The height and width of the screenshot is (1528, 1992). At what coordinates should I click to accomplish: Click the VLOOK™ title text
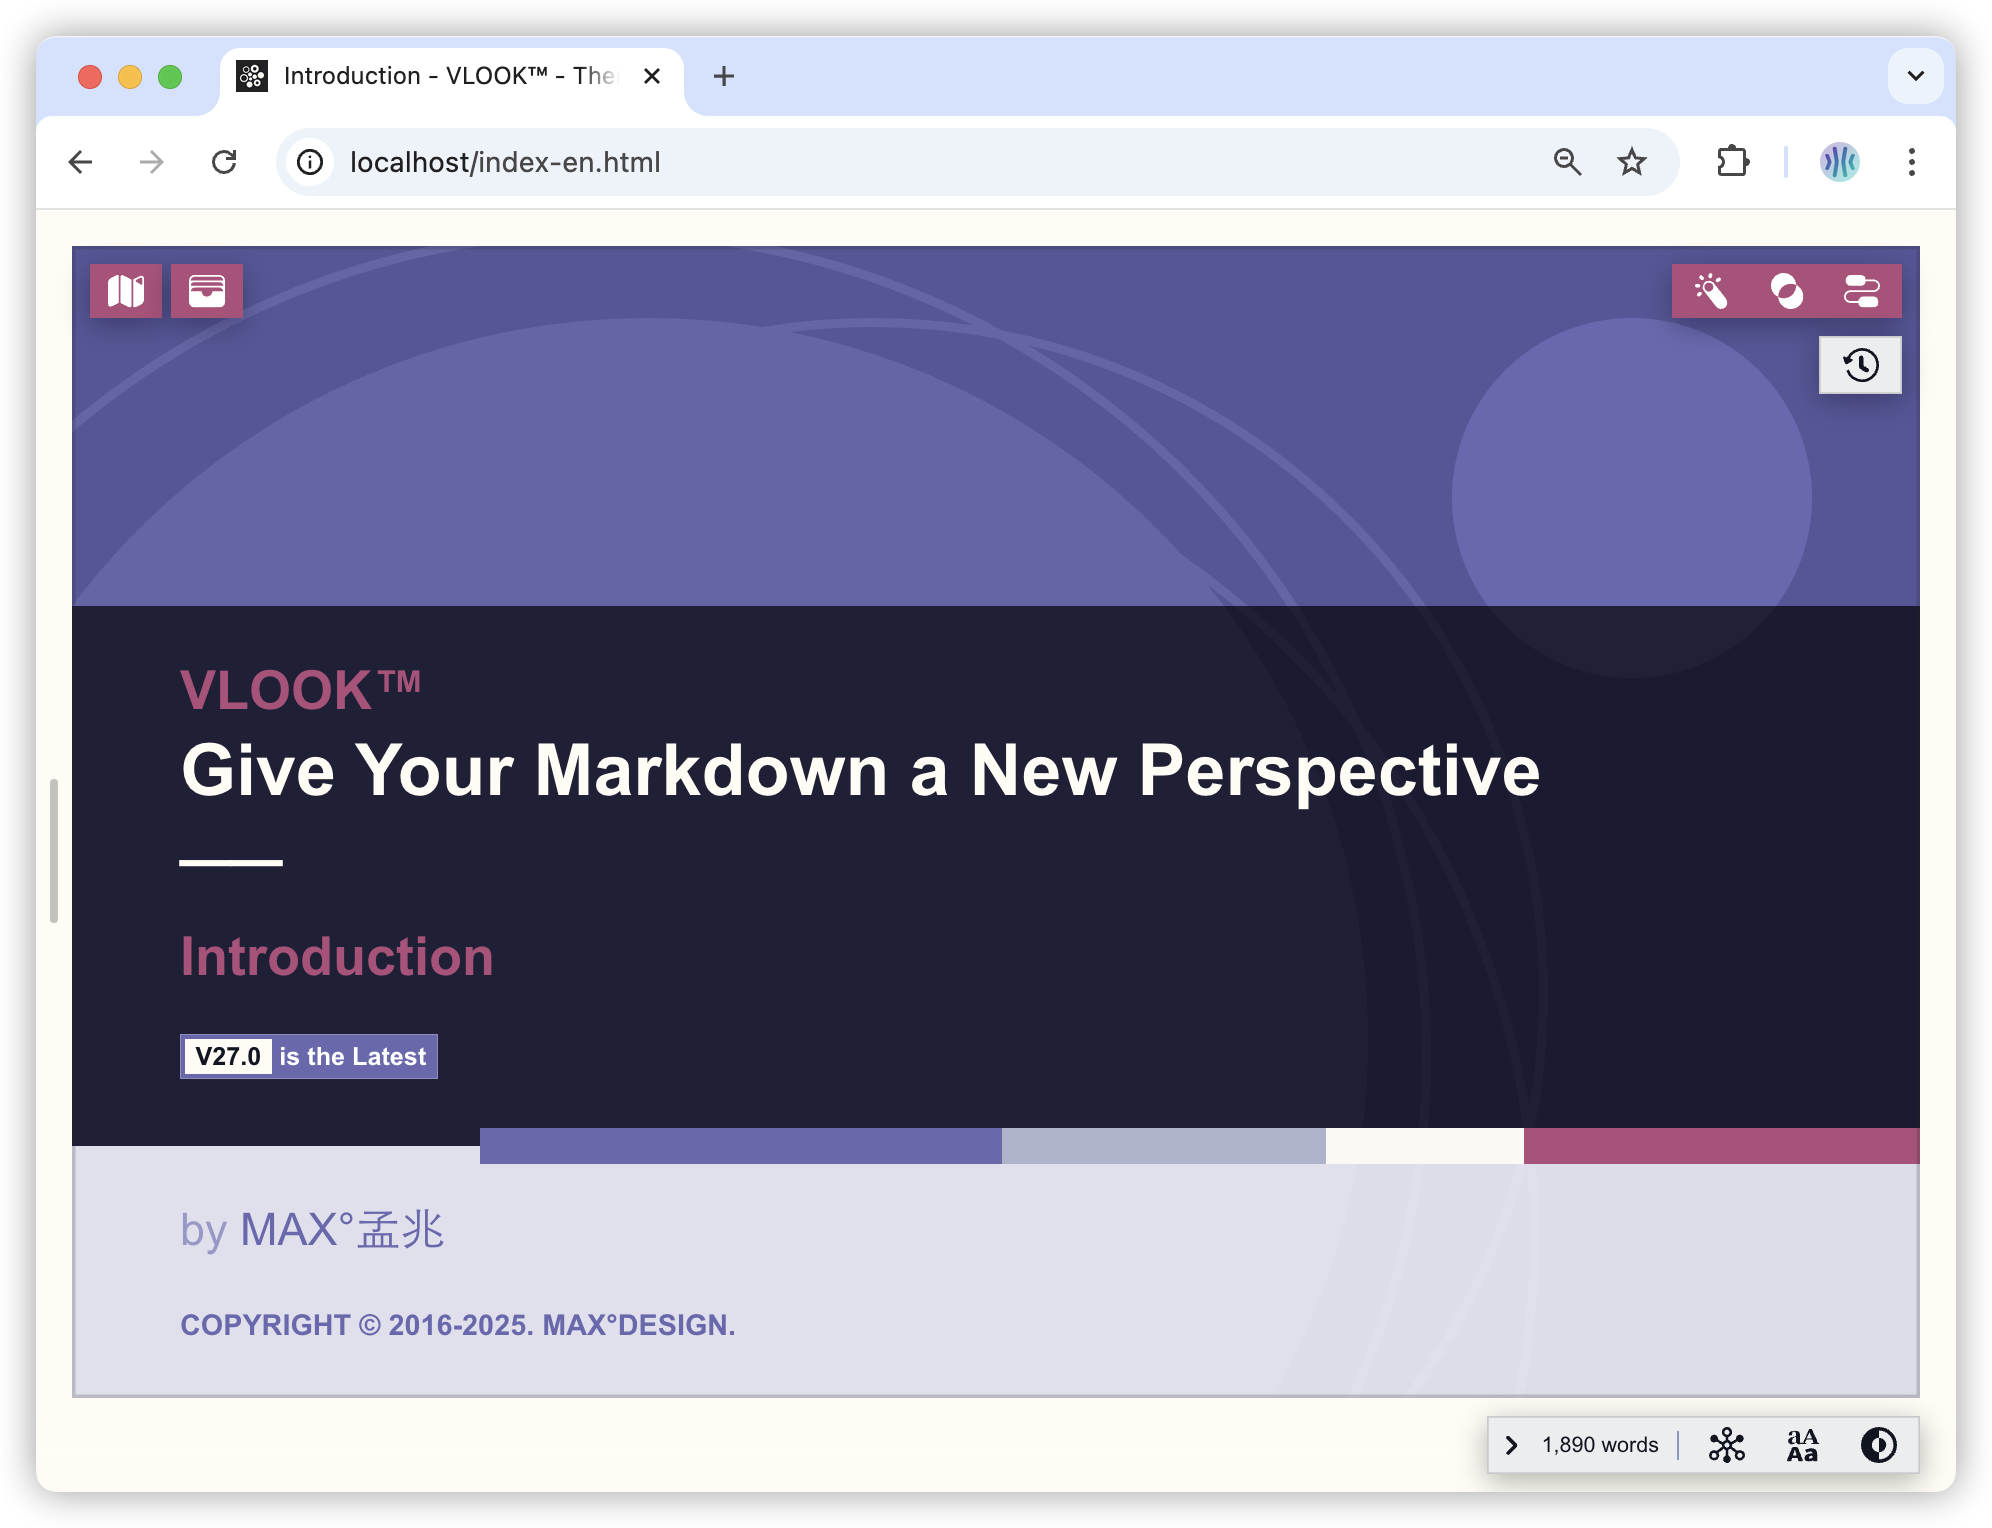(300, 690)
